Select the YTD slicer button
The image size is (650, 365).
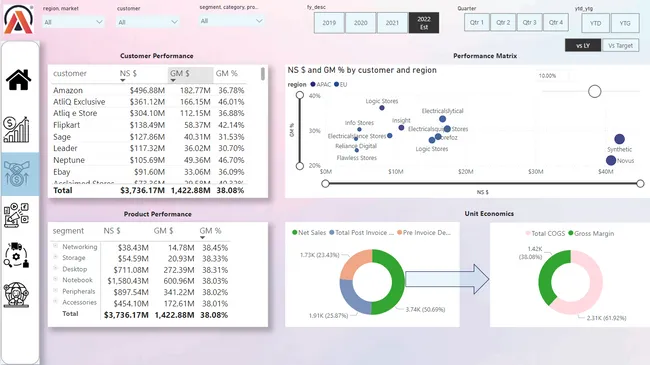click(x=596, y=23)
